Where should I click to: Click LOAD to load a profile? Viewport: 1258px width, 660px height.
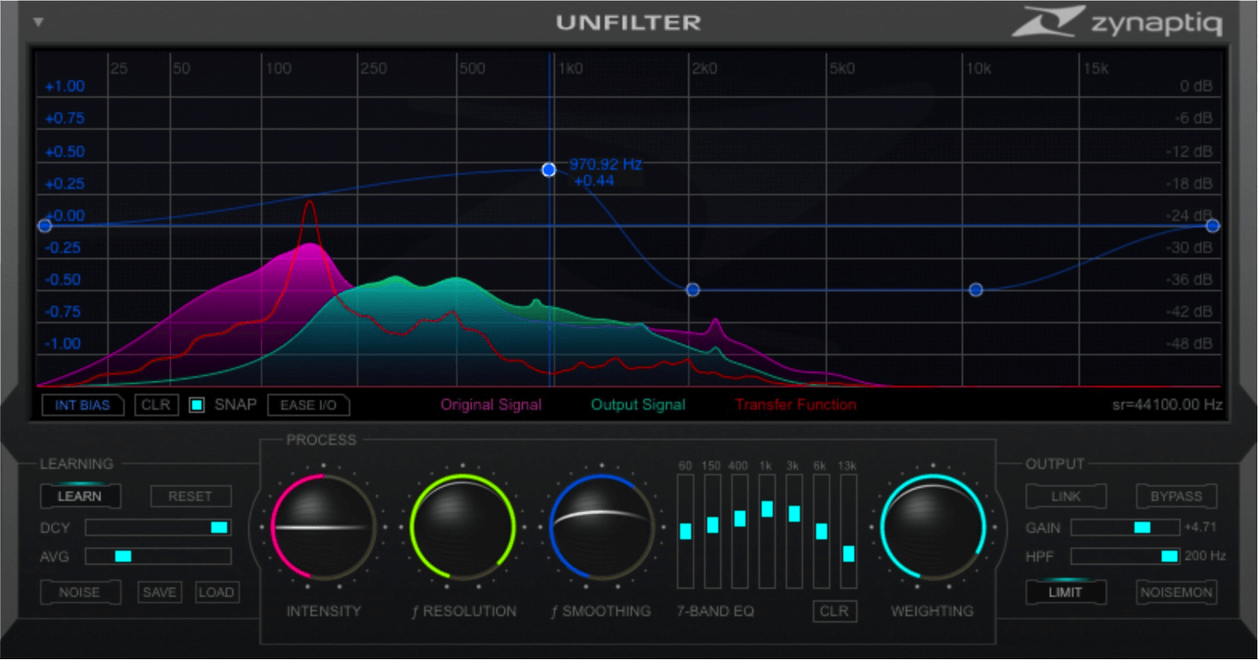(216, 592)
